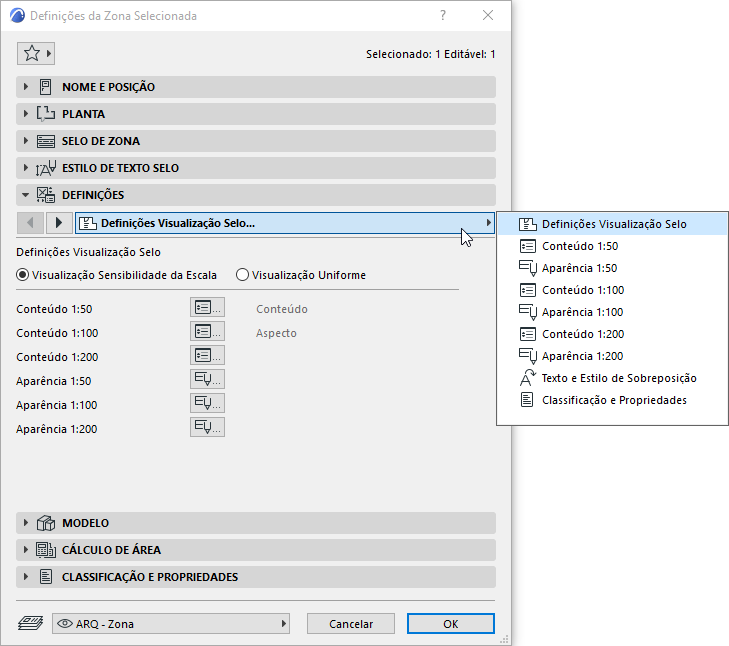Click the grey Aspecto column label
The width and height of the screenshot is (729, 646).
point(276,333)
